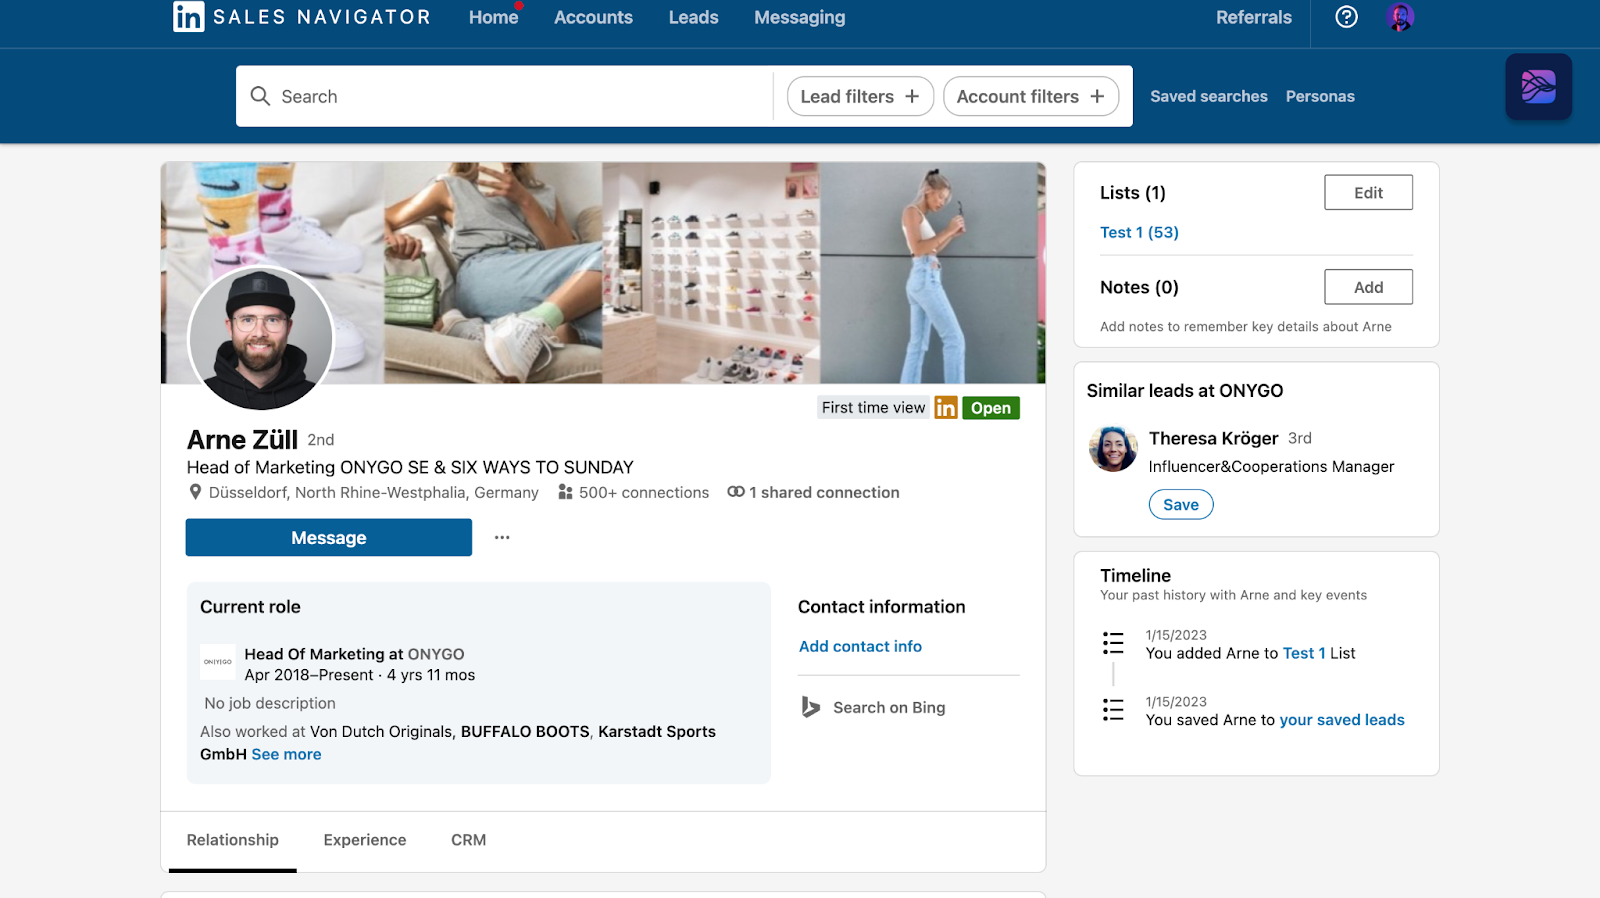Viewport: 1600px width, 898px height.
Task: Click the Düsseldorf, North Rhine-Westphalia, Germany location
Action: [x=374, y=492]
